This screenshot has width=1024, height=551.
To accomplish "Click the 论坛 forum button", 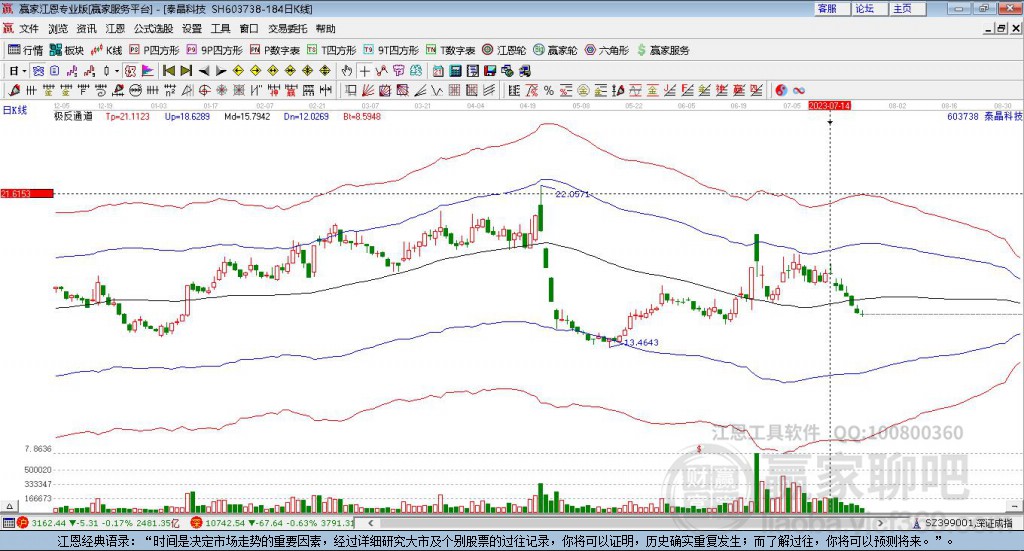I will point(869,8).
